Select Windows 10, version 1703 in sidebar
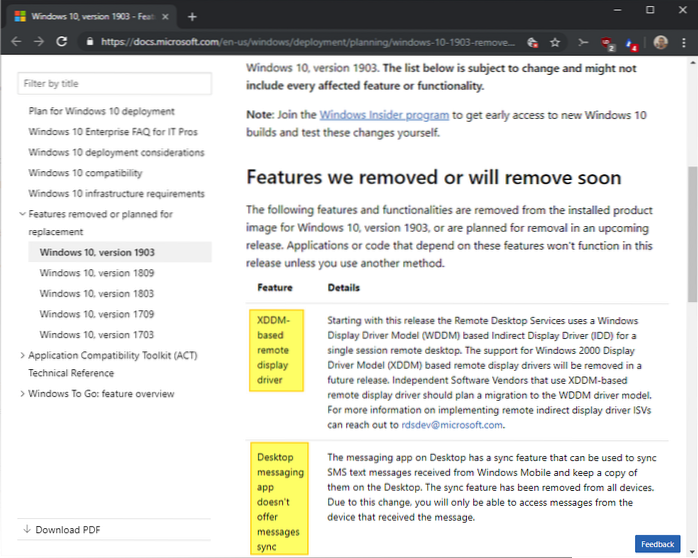This screenshot has width=698, height=558. point(97,334)
